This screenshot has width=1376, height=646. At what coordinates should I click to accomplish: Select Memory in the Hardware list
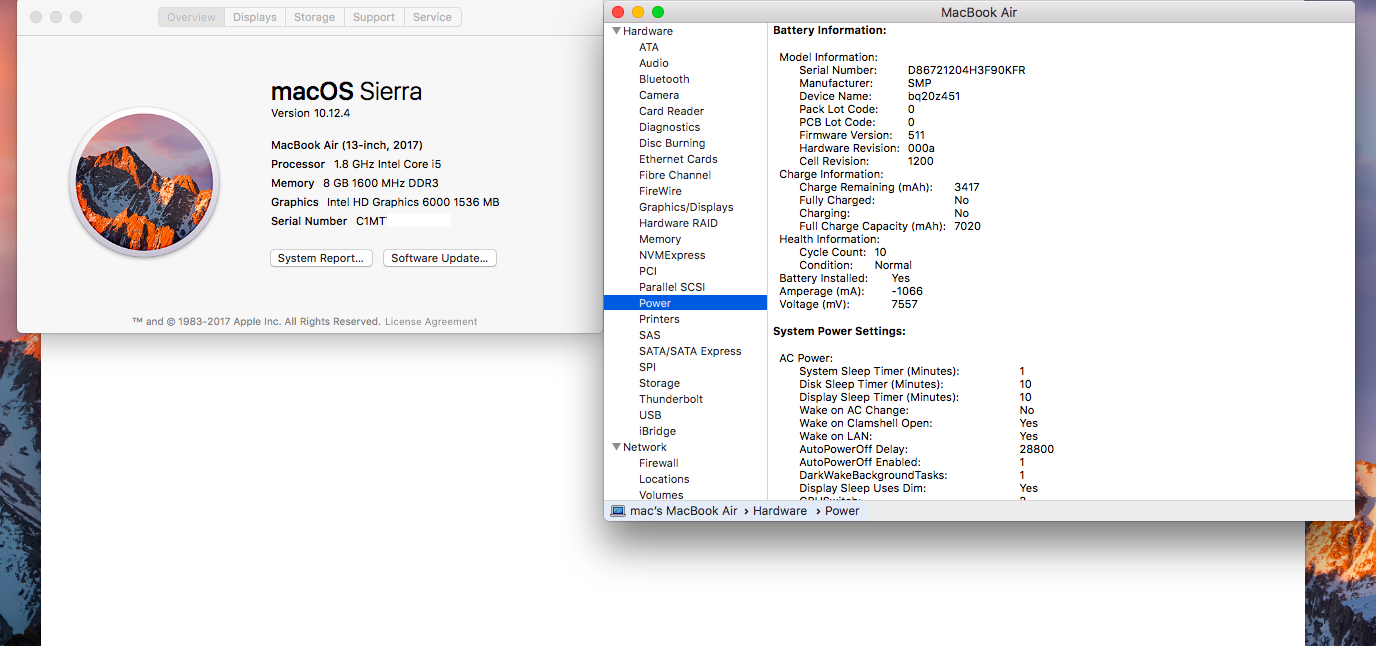point(660,239)
